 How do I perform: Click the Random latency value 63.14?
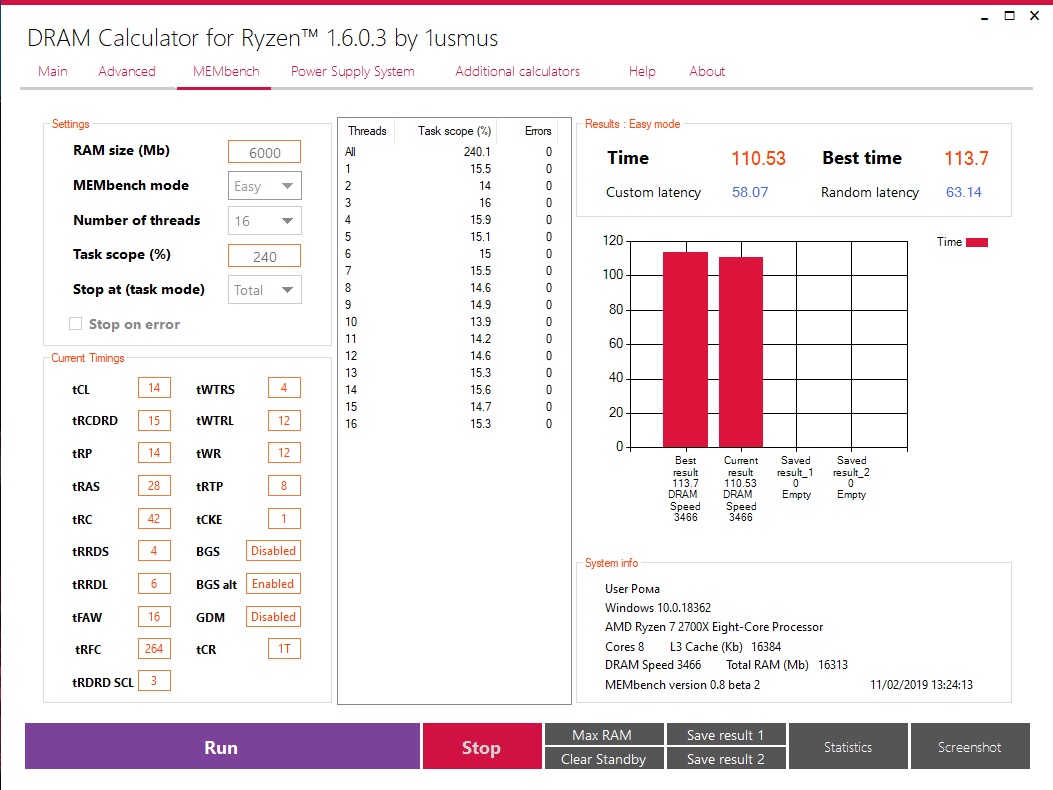tap(964, 192)
